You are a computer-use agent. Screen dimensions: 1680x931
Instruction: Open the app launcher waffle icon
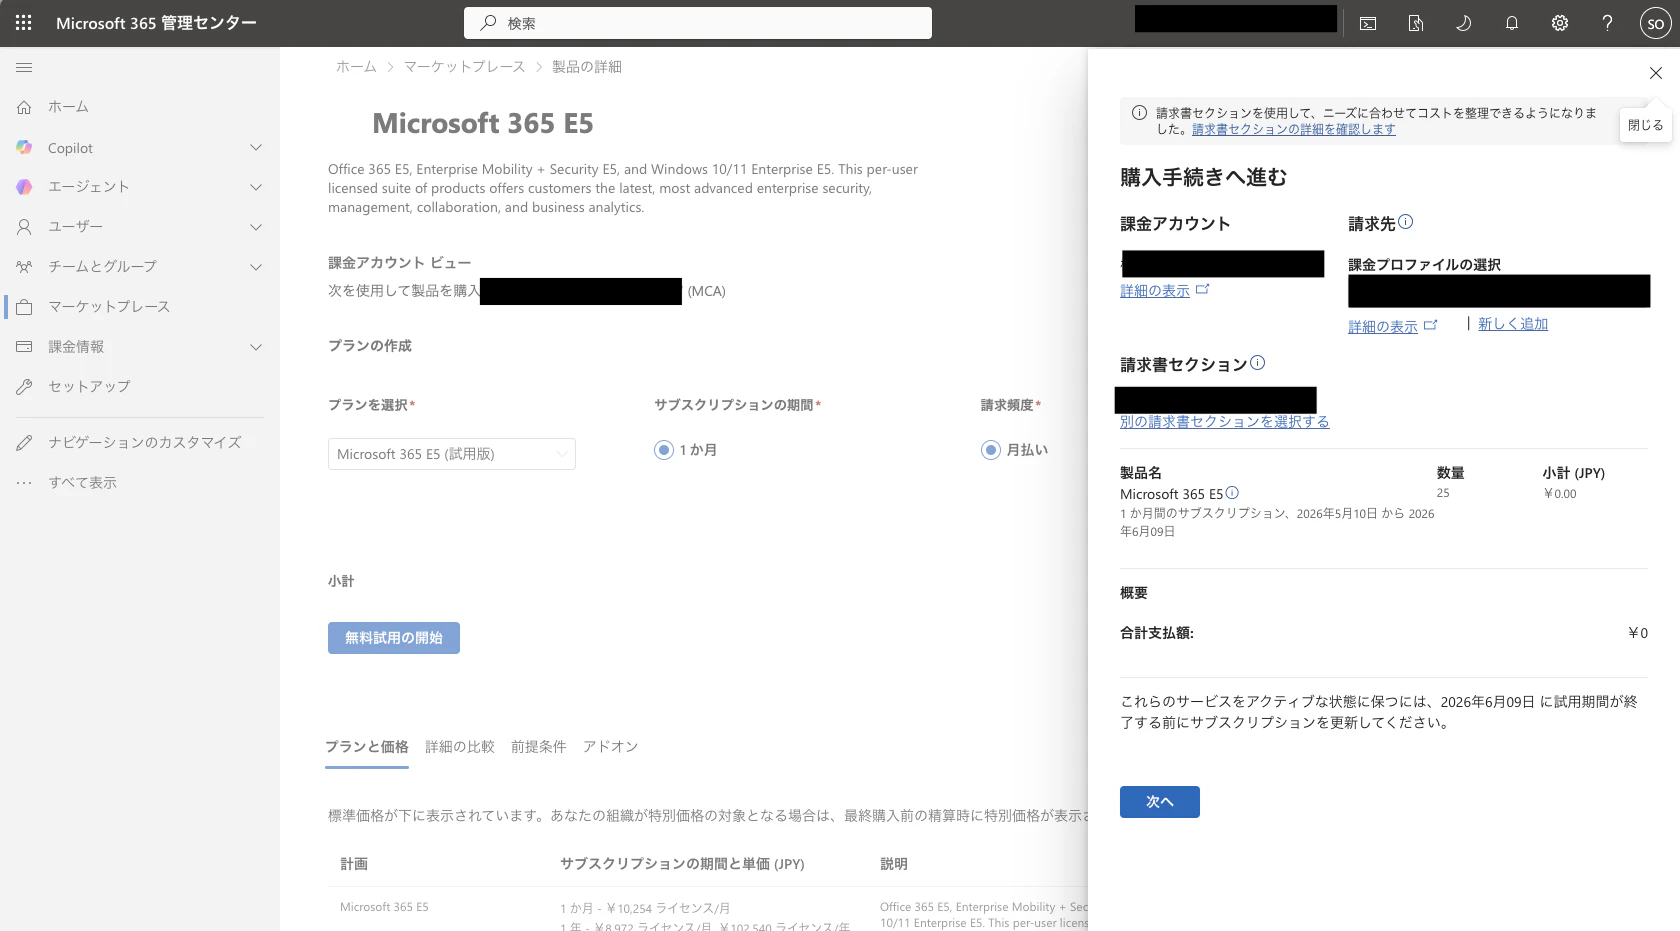pos(24,23)
